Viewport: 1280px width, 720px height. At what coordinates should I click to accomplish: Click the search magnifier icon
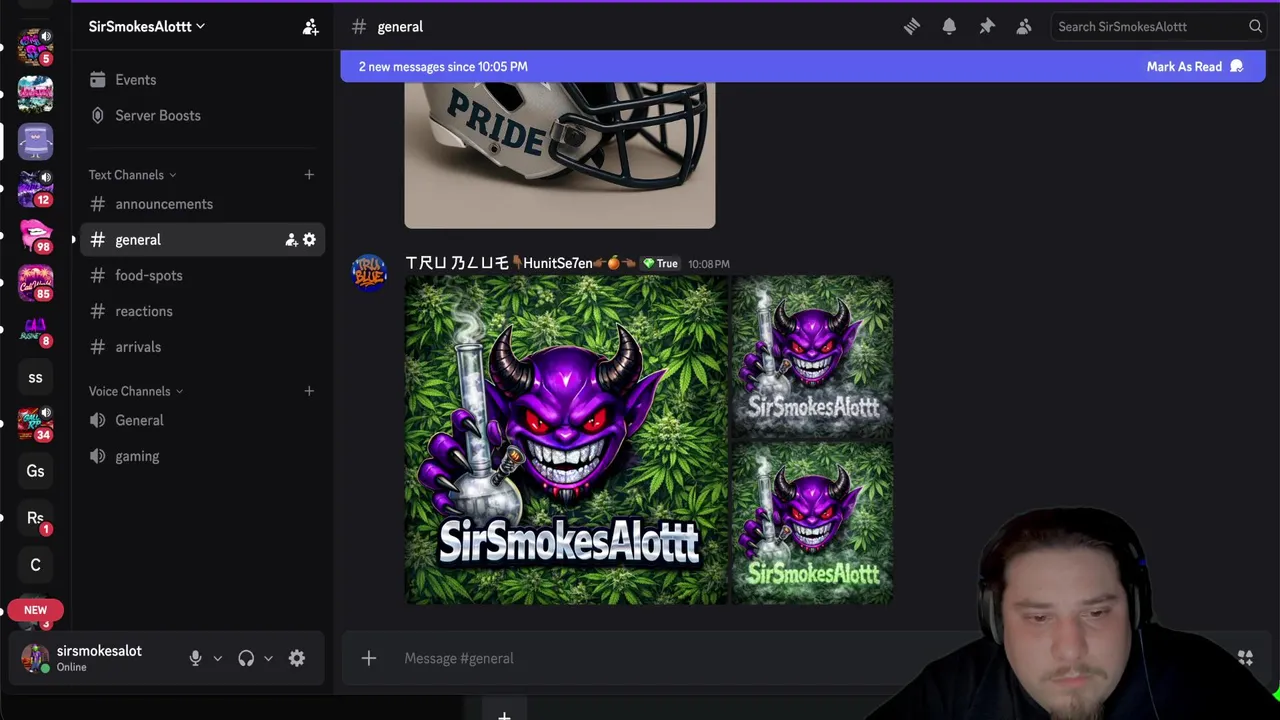(1255, 27)
